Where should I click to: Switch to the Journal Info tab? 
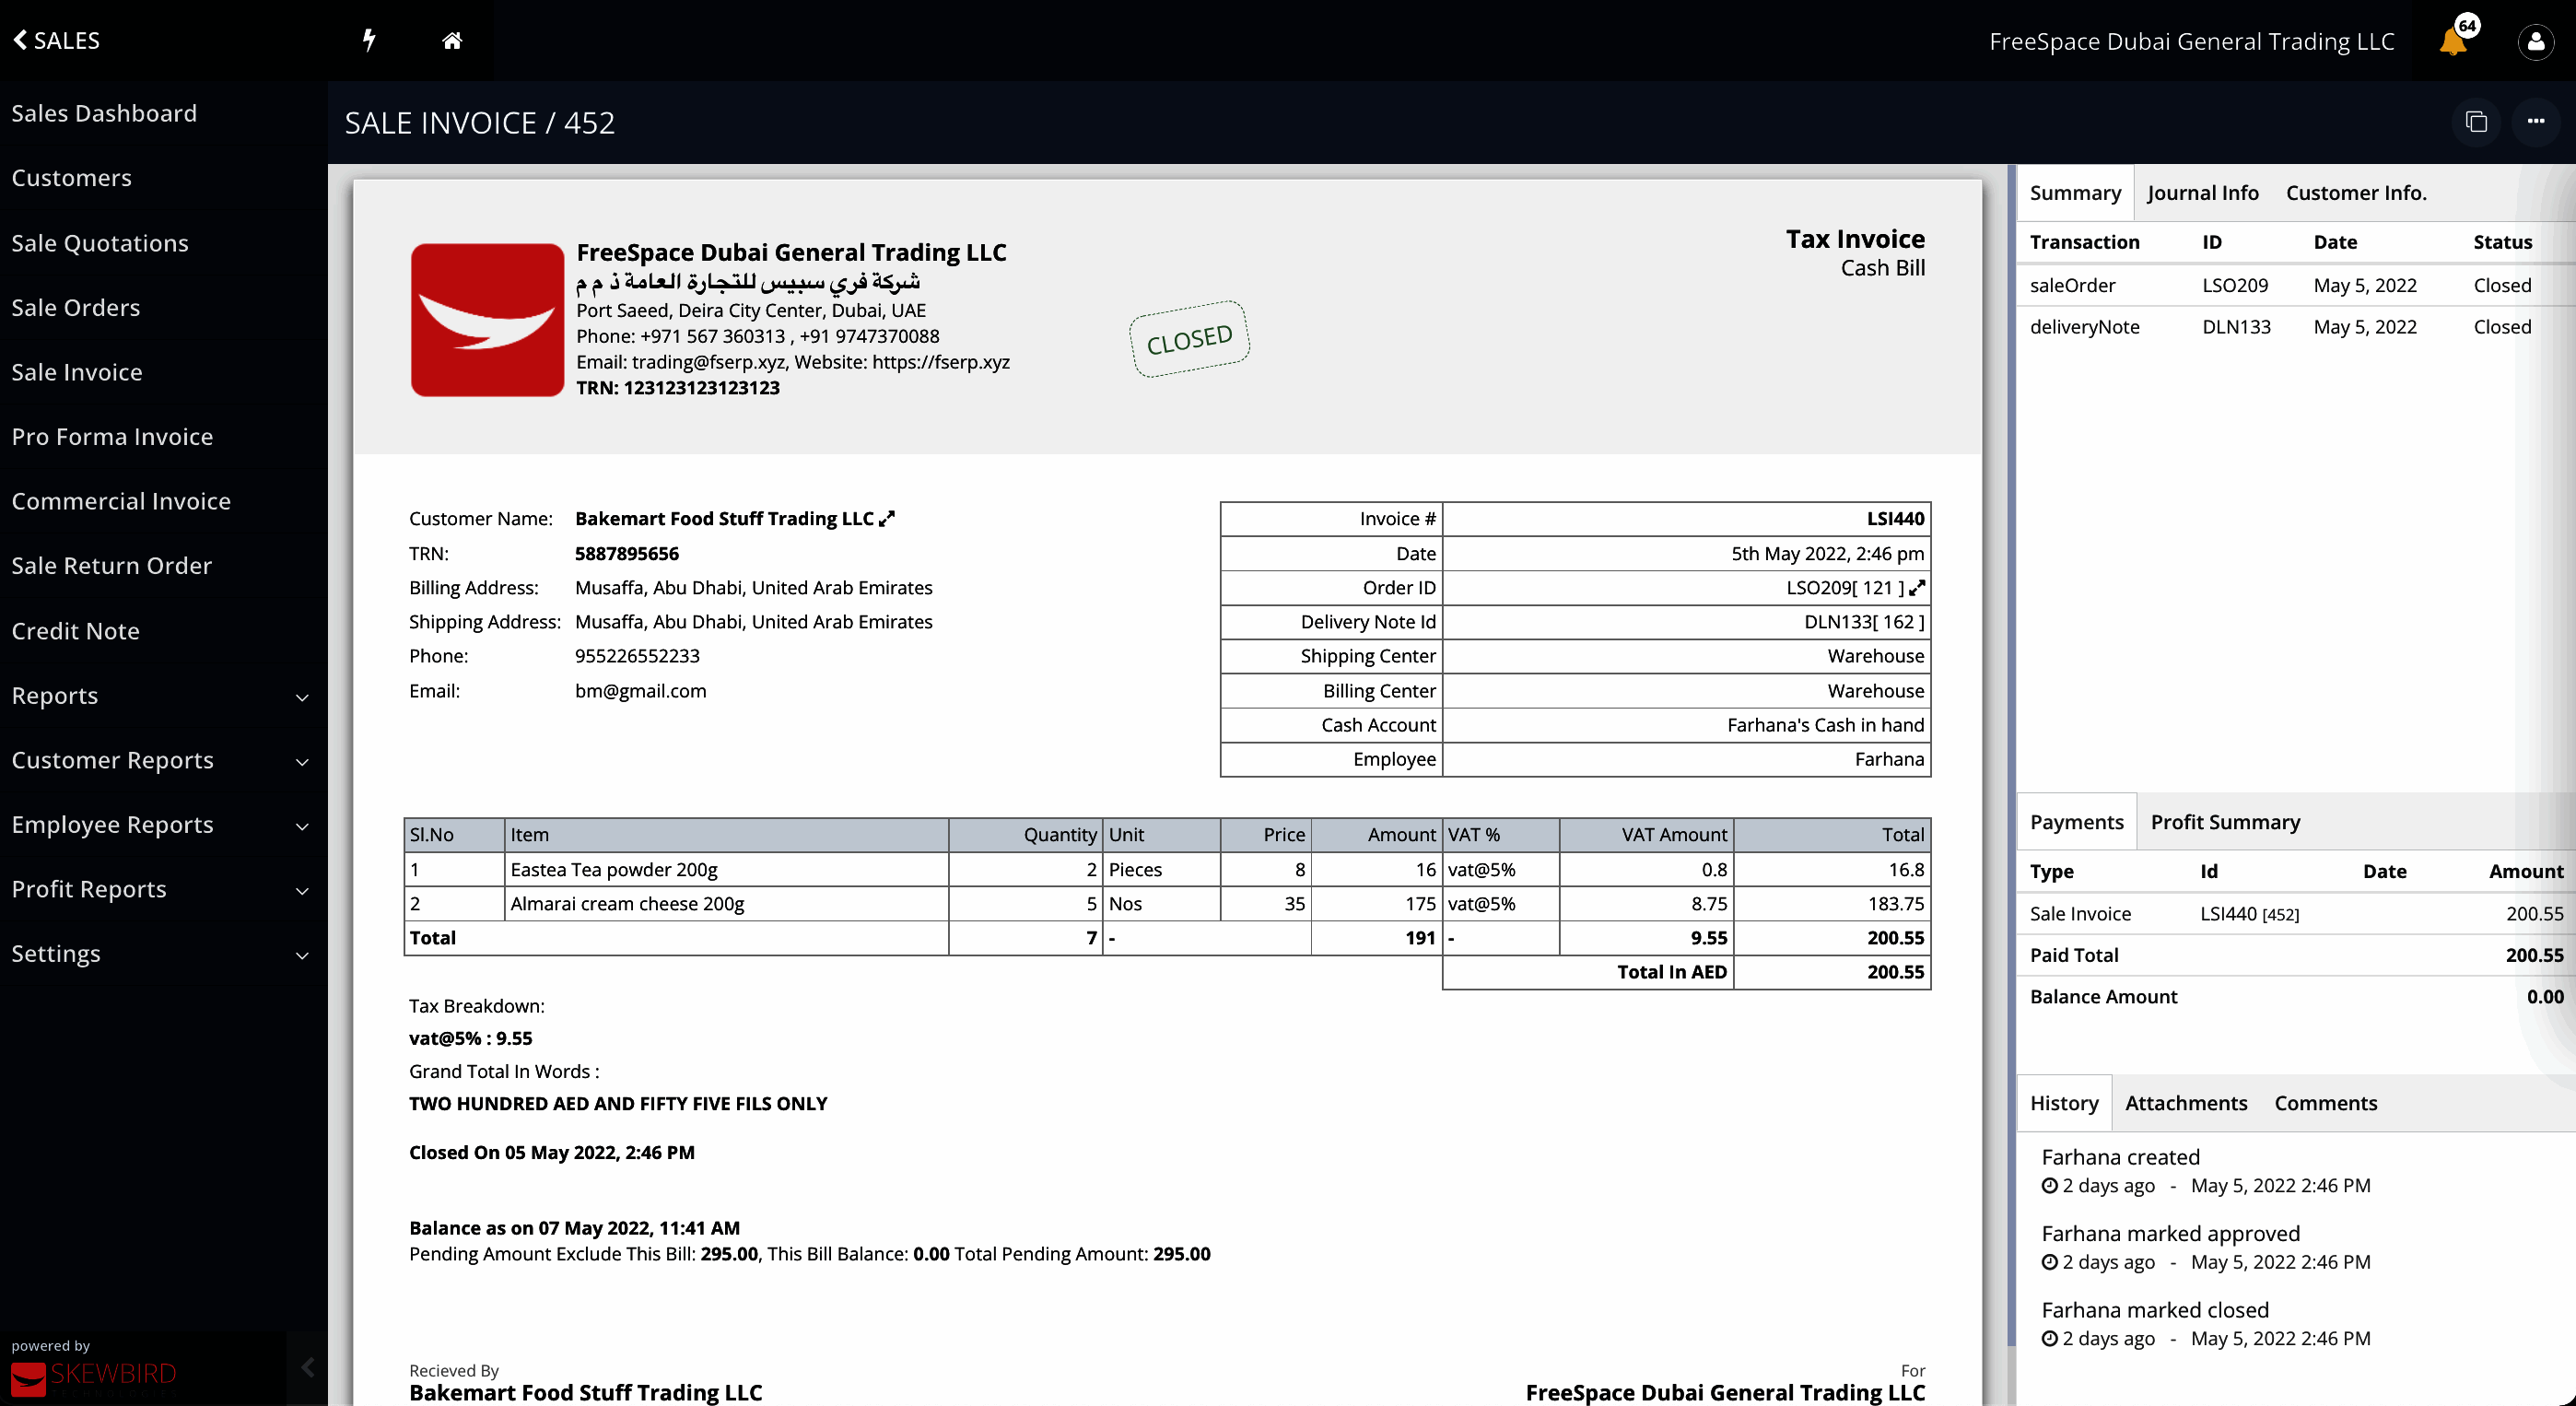point(2202,193)
